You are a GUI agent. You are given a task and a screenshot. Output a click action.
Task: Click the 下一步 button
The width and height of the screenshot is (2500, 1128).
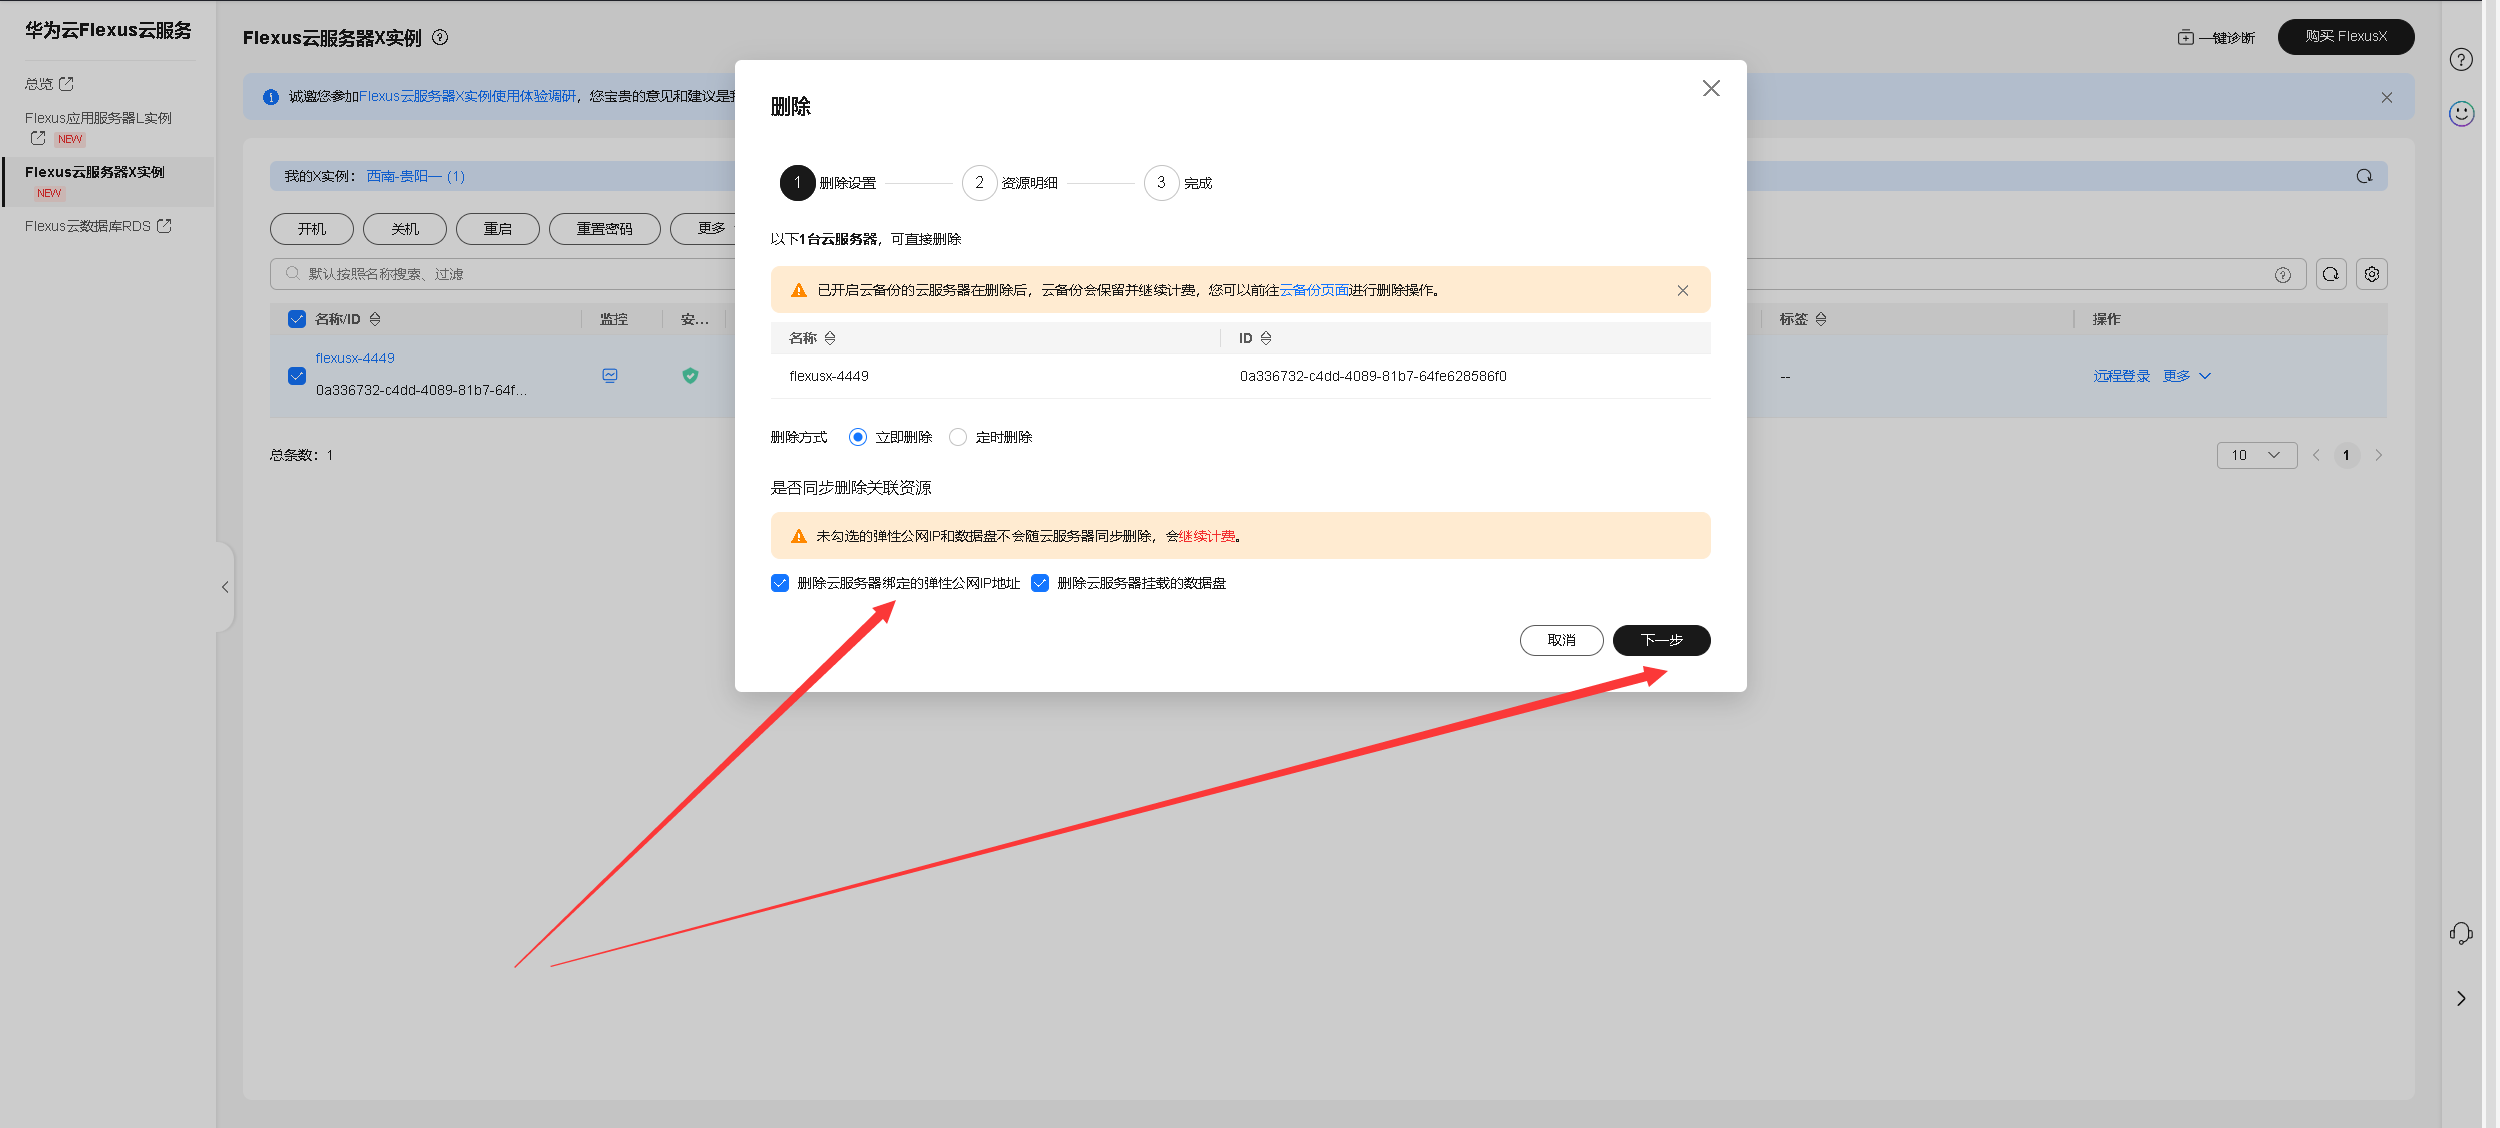click(1661, 640)
